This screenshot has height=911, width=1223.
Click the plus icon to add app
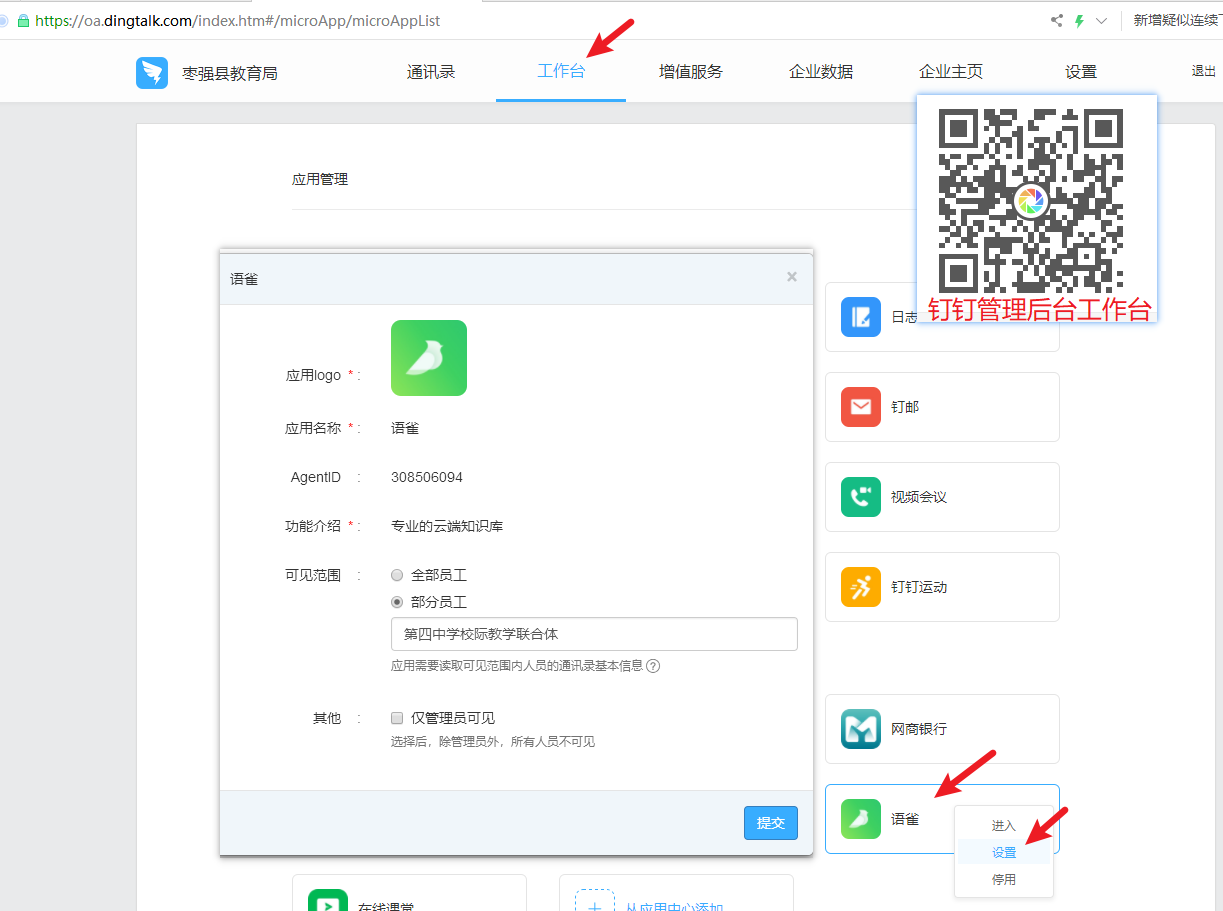pos(594,901)
